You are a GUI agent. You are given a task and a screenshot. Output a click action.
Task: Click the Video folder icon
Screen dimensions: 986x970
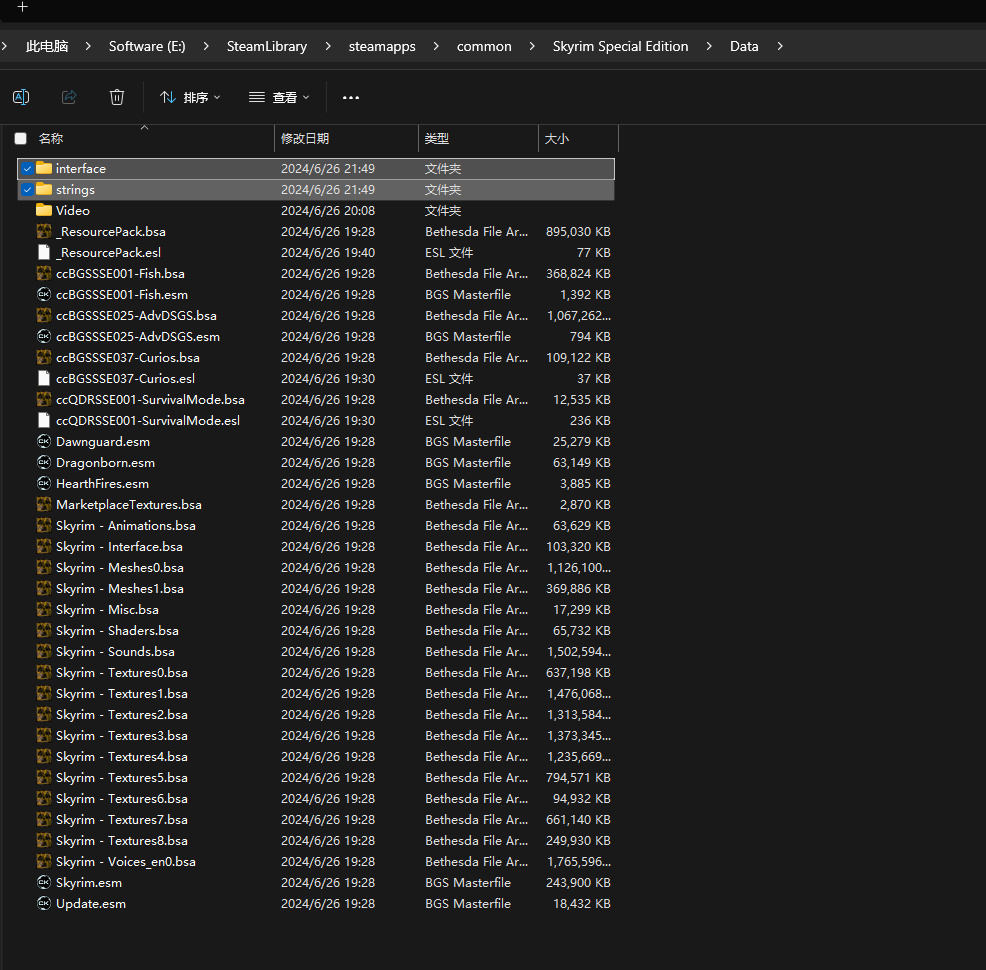pos(43,211)
